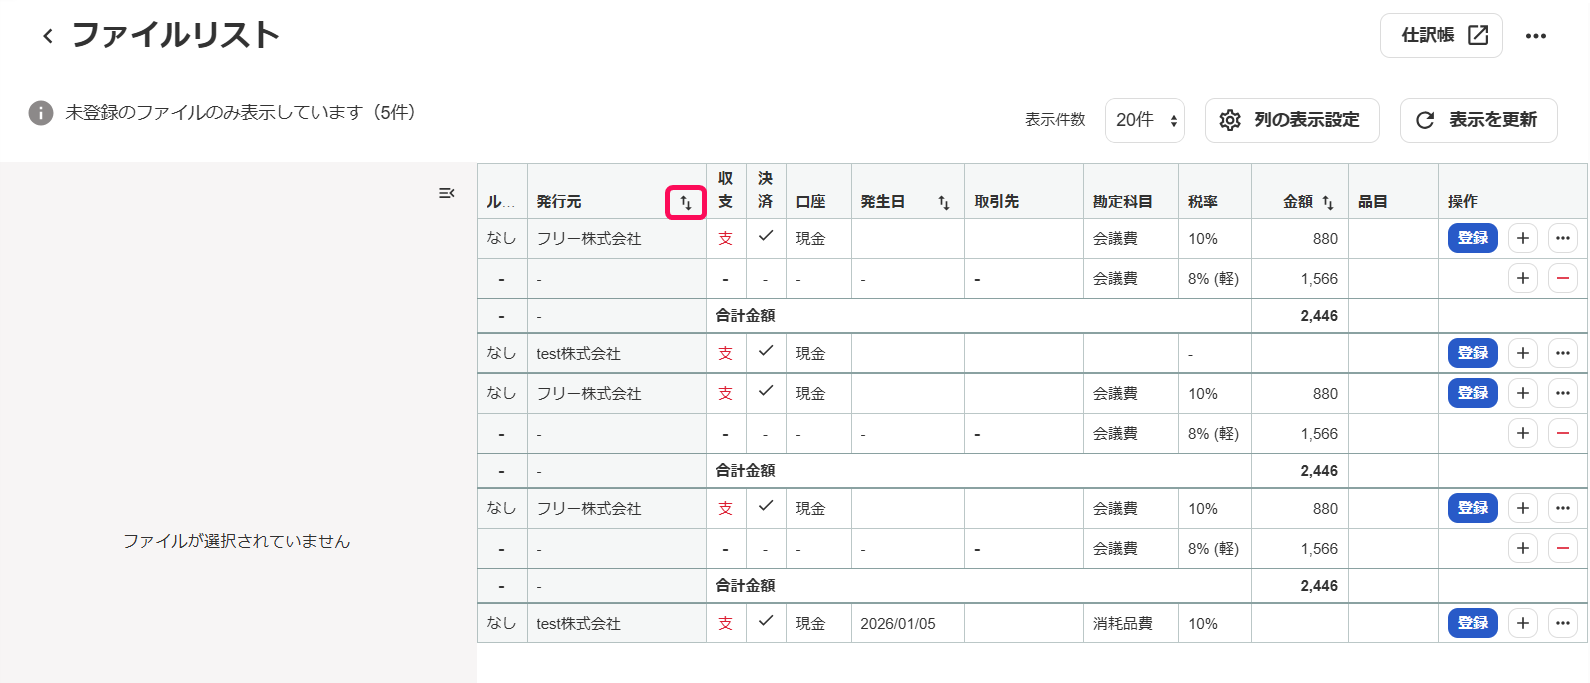The image size is (1590, 683).
Task: Open more actions for the 2026/01/05 row
Action: click(x=1563, y=623)
